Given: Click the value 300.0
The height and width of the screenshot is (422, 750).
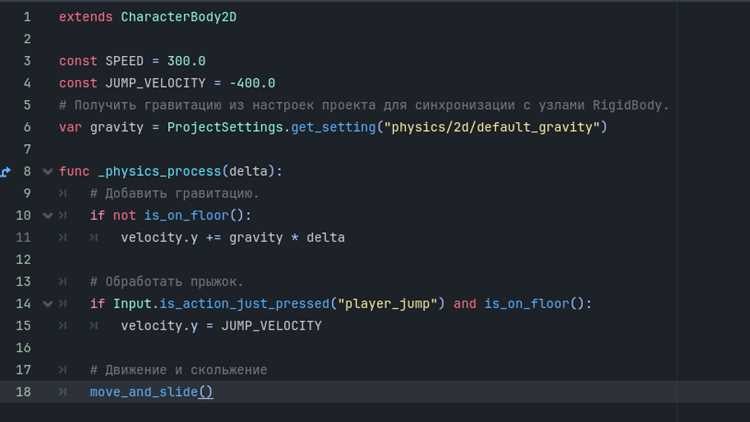Looking at the screenshot, I should (186, 61).
